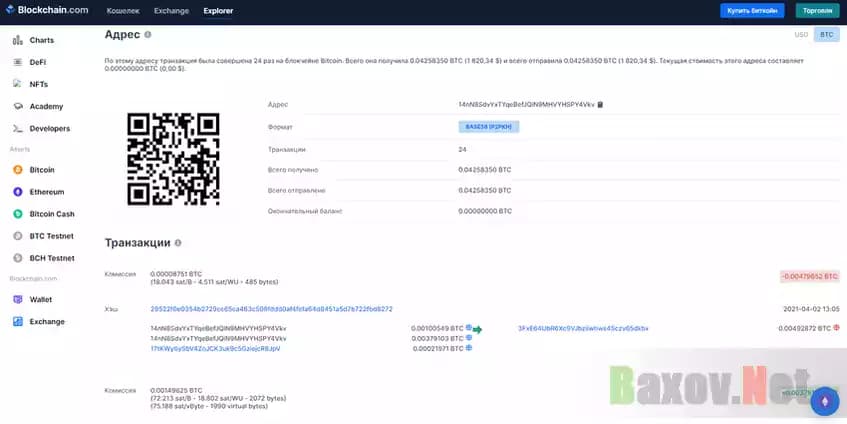Click the Ethereum asset icon
Viewport: 847px width, 424px height.
click(x=18, y=192)
